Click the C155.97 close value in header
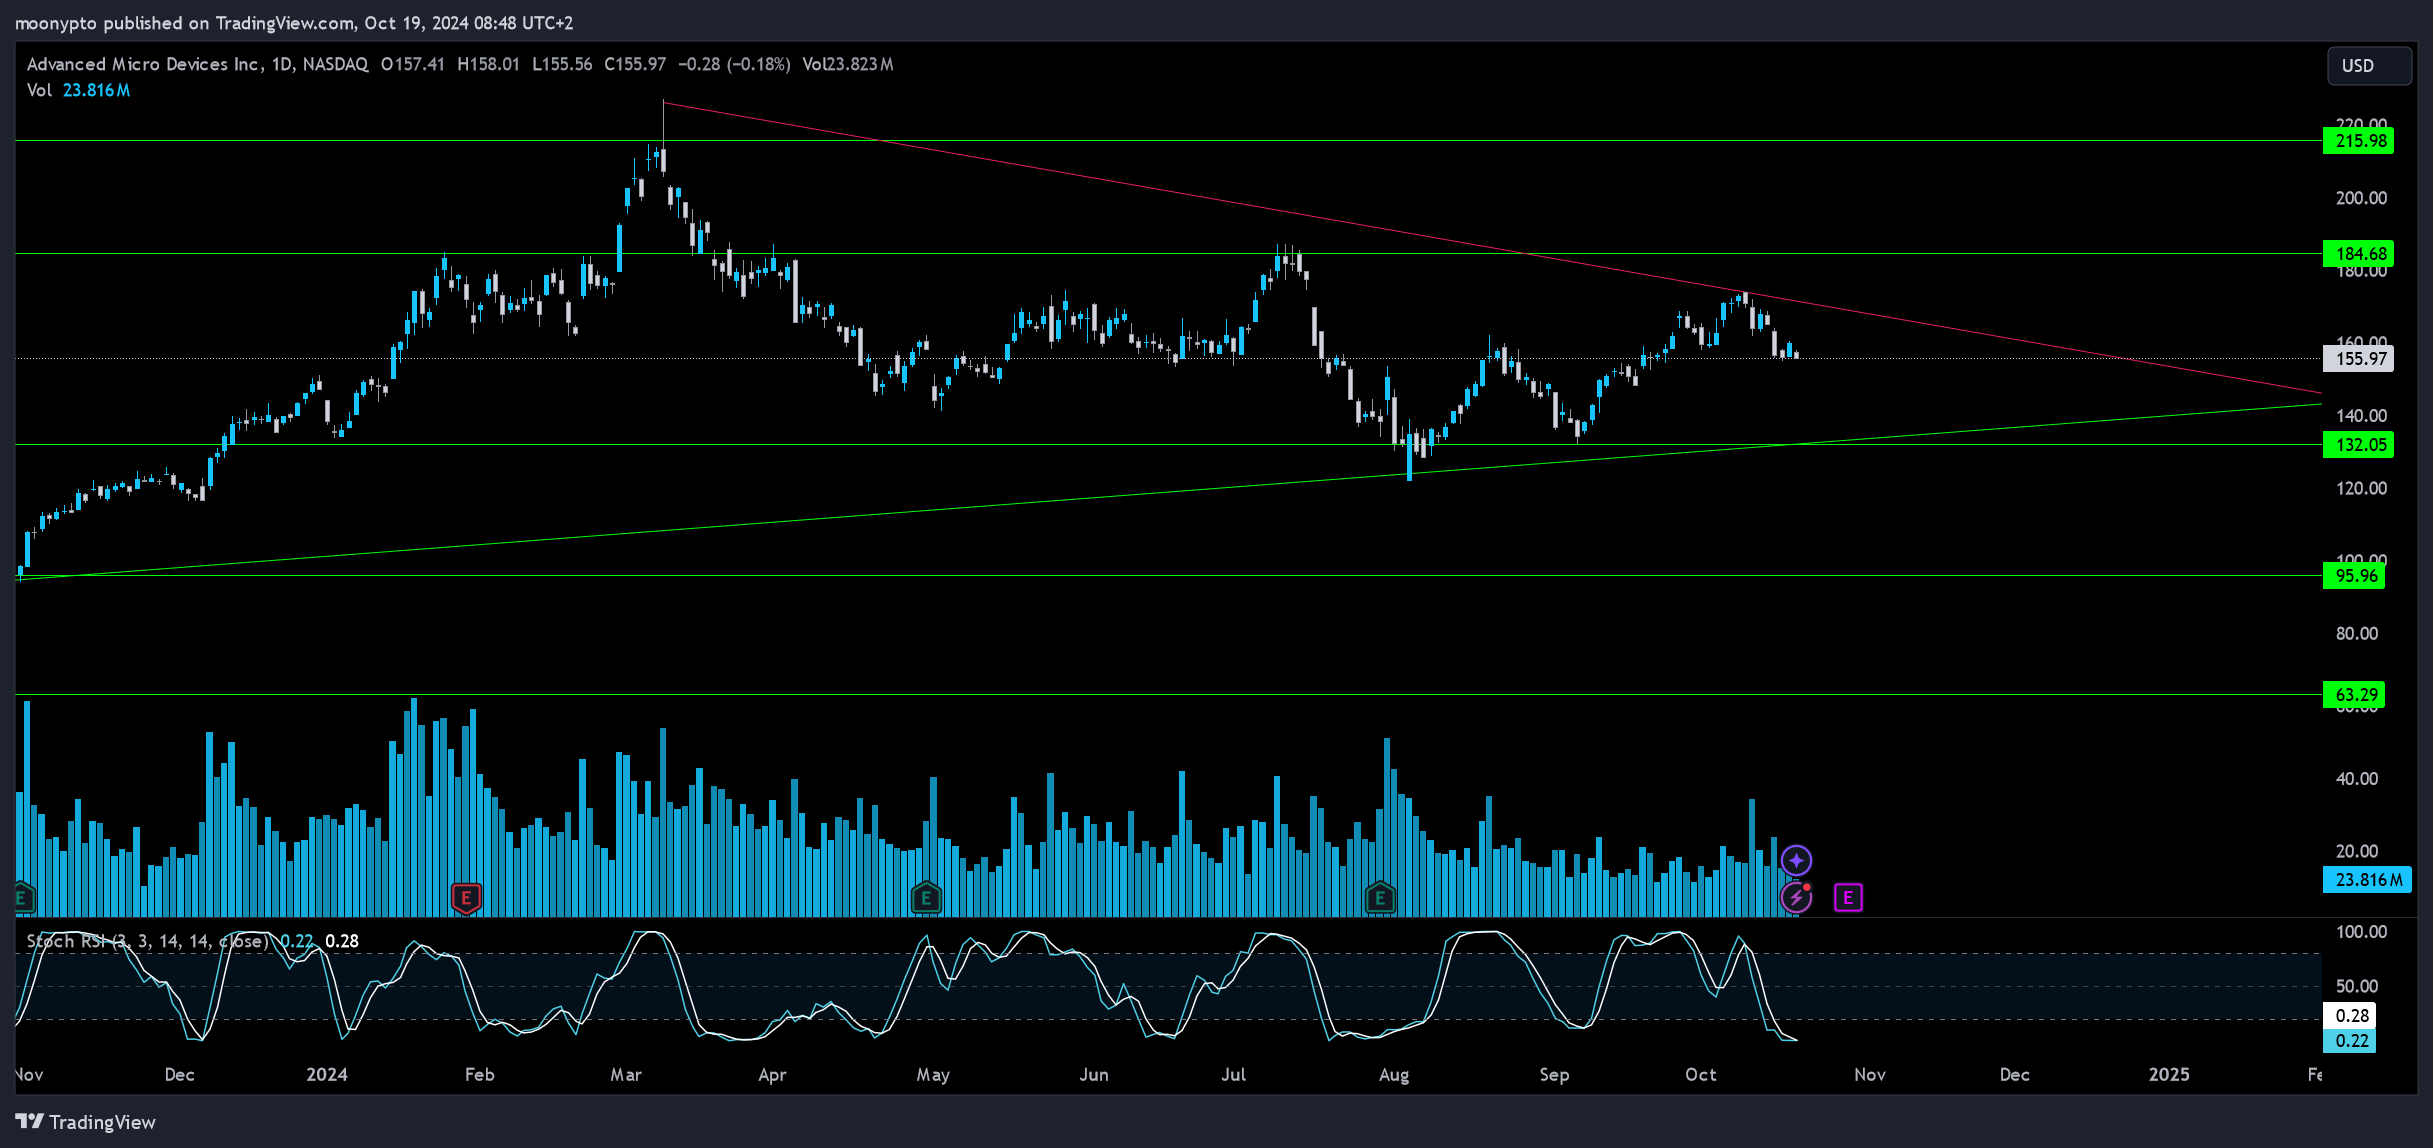Screen dimensions: 2433x1148 coord(635,64)
